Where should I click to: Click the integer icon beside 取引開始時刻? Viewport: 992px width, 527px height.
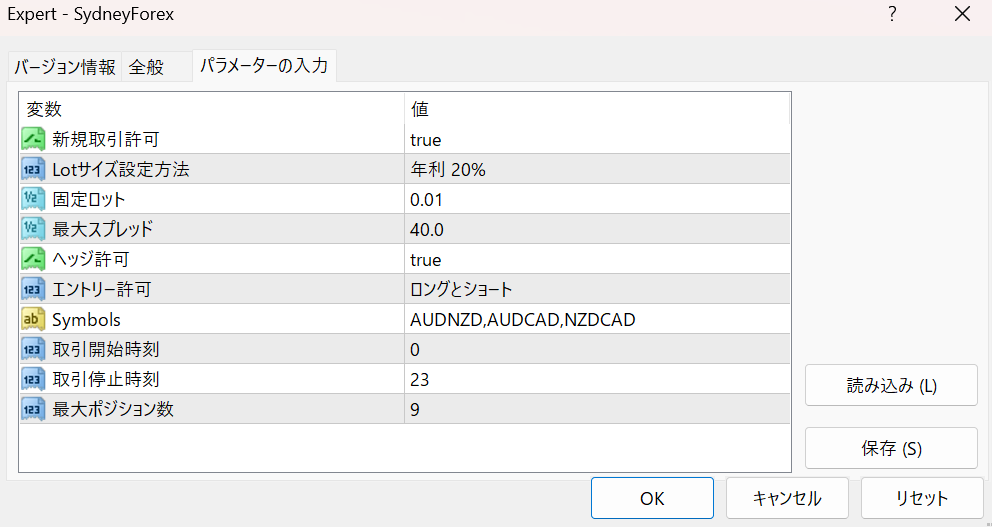pos(34,349)
